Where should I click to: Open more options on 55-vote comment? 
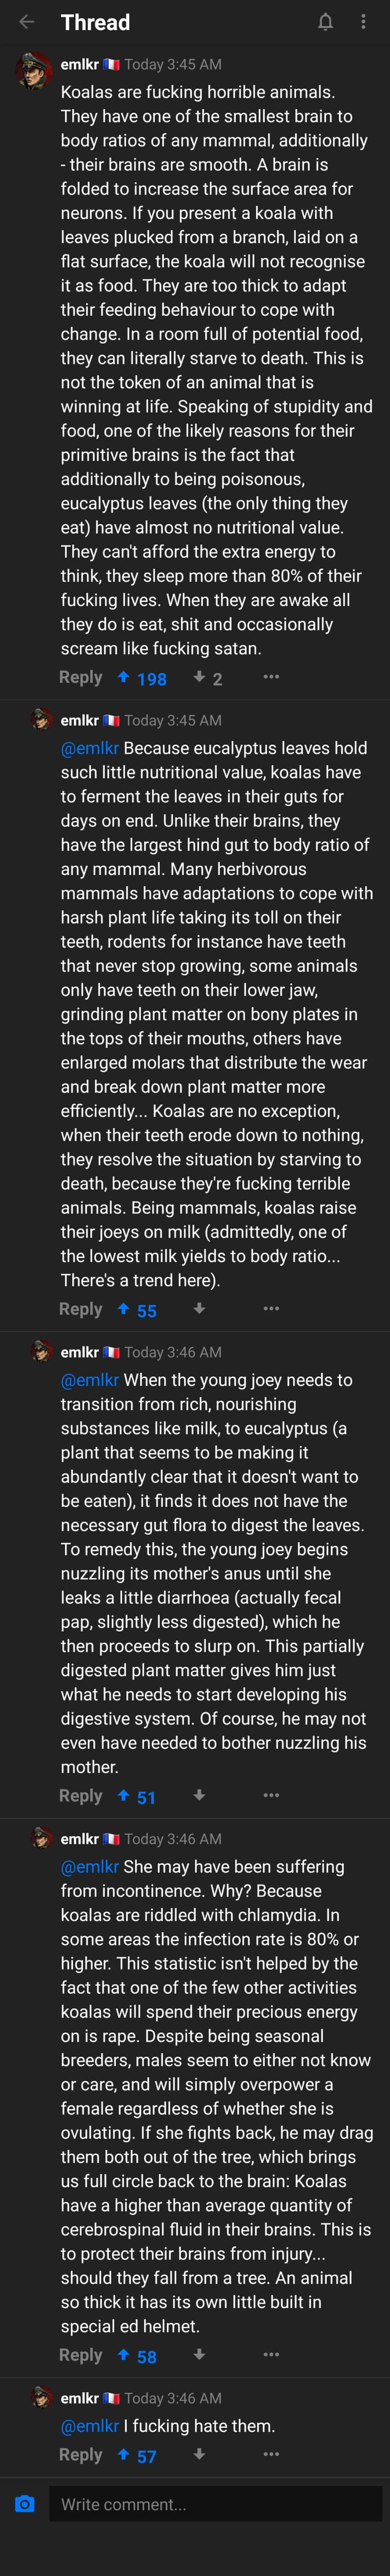(271, 1309)
